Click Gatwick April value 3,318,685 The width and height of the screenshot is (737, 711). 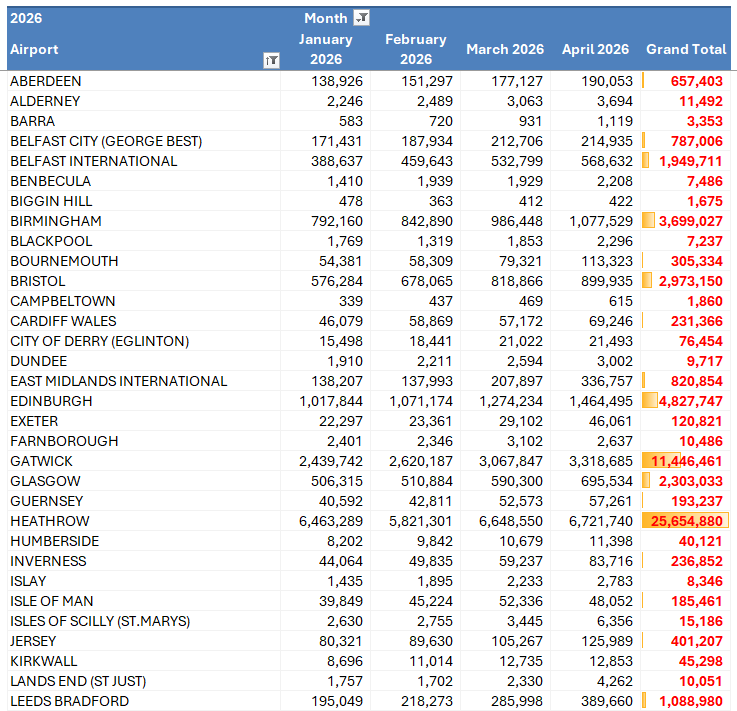[601, 461]
